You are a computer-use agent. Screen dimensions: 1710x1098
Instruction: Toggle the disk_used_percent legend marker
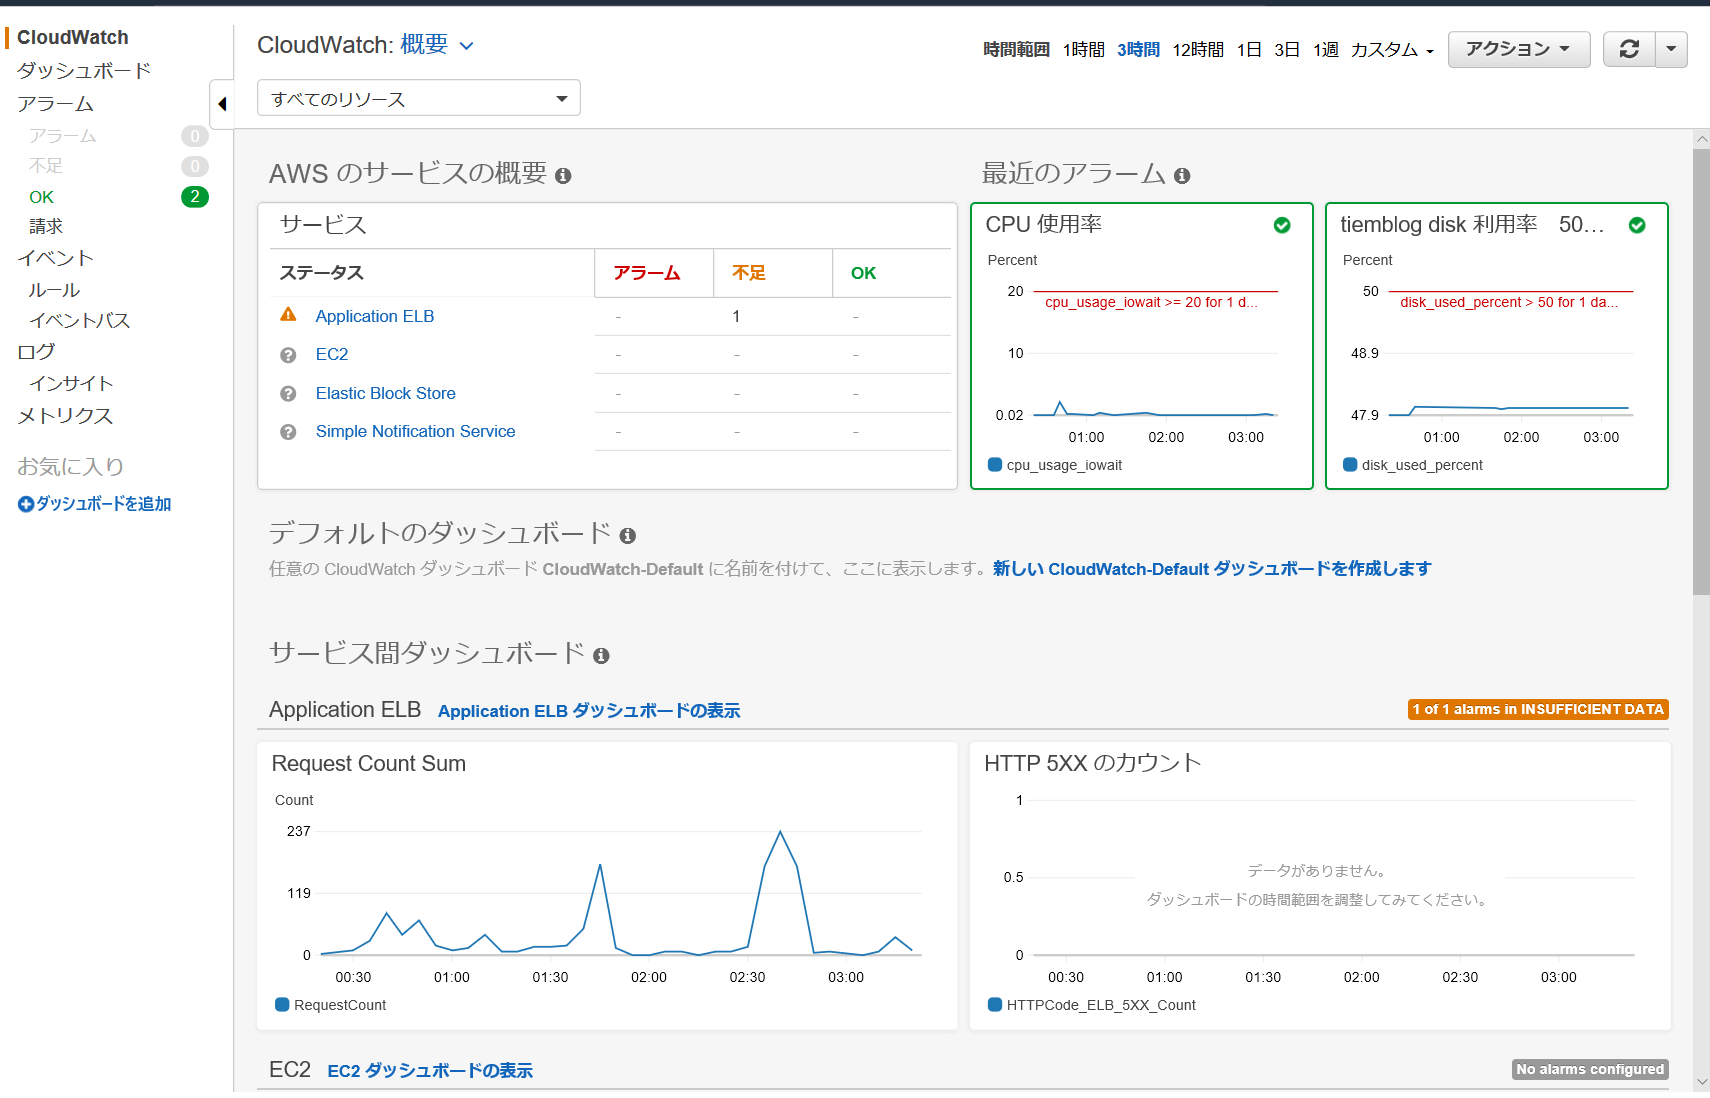pos(1350,465)
